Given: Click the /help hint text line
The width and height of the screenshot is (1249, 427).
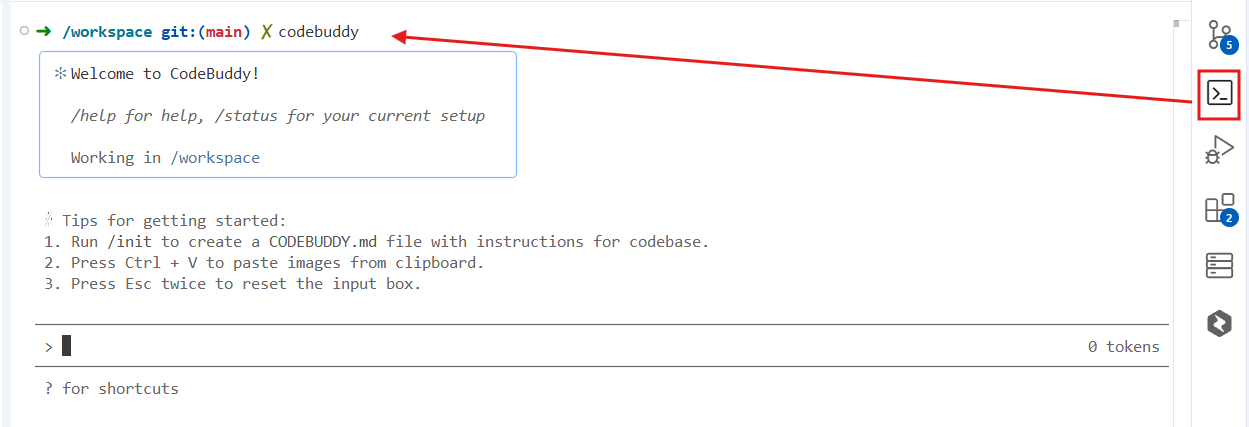Looking at the screenshot, I should point(278,116).
